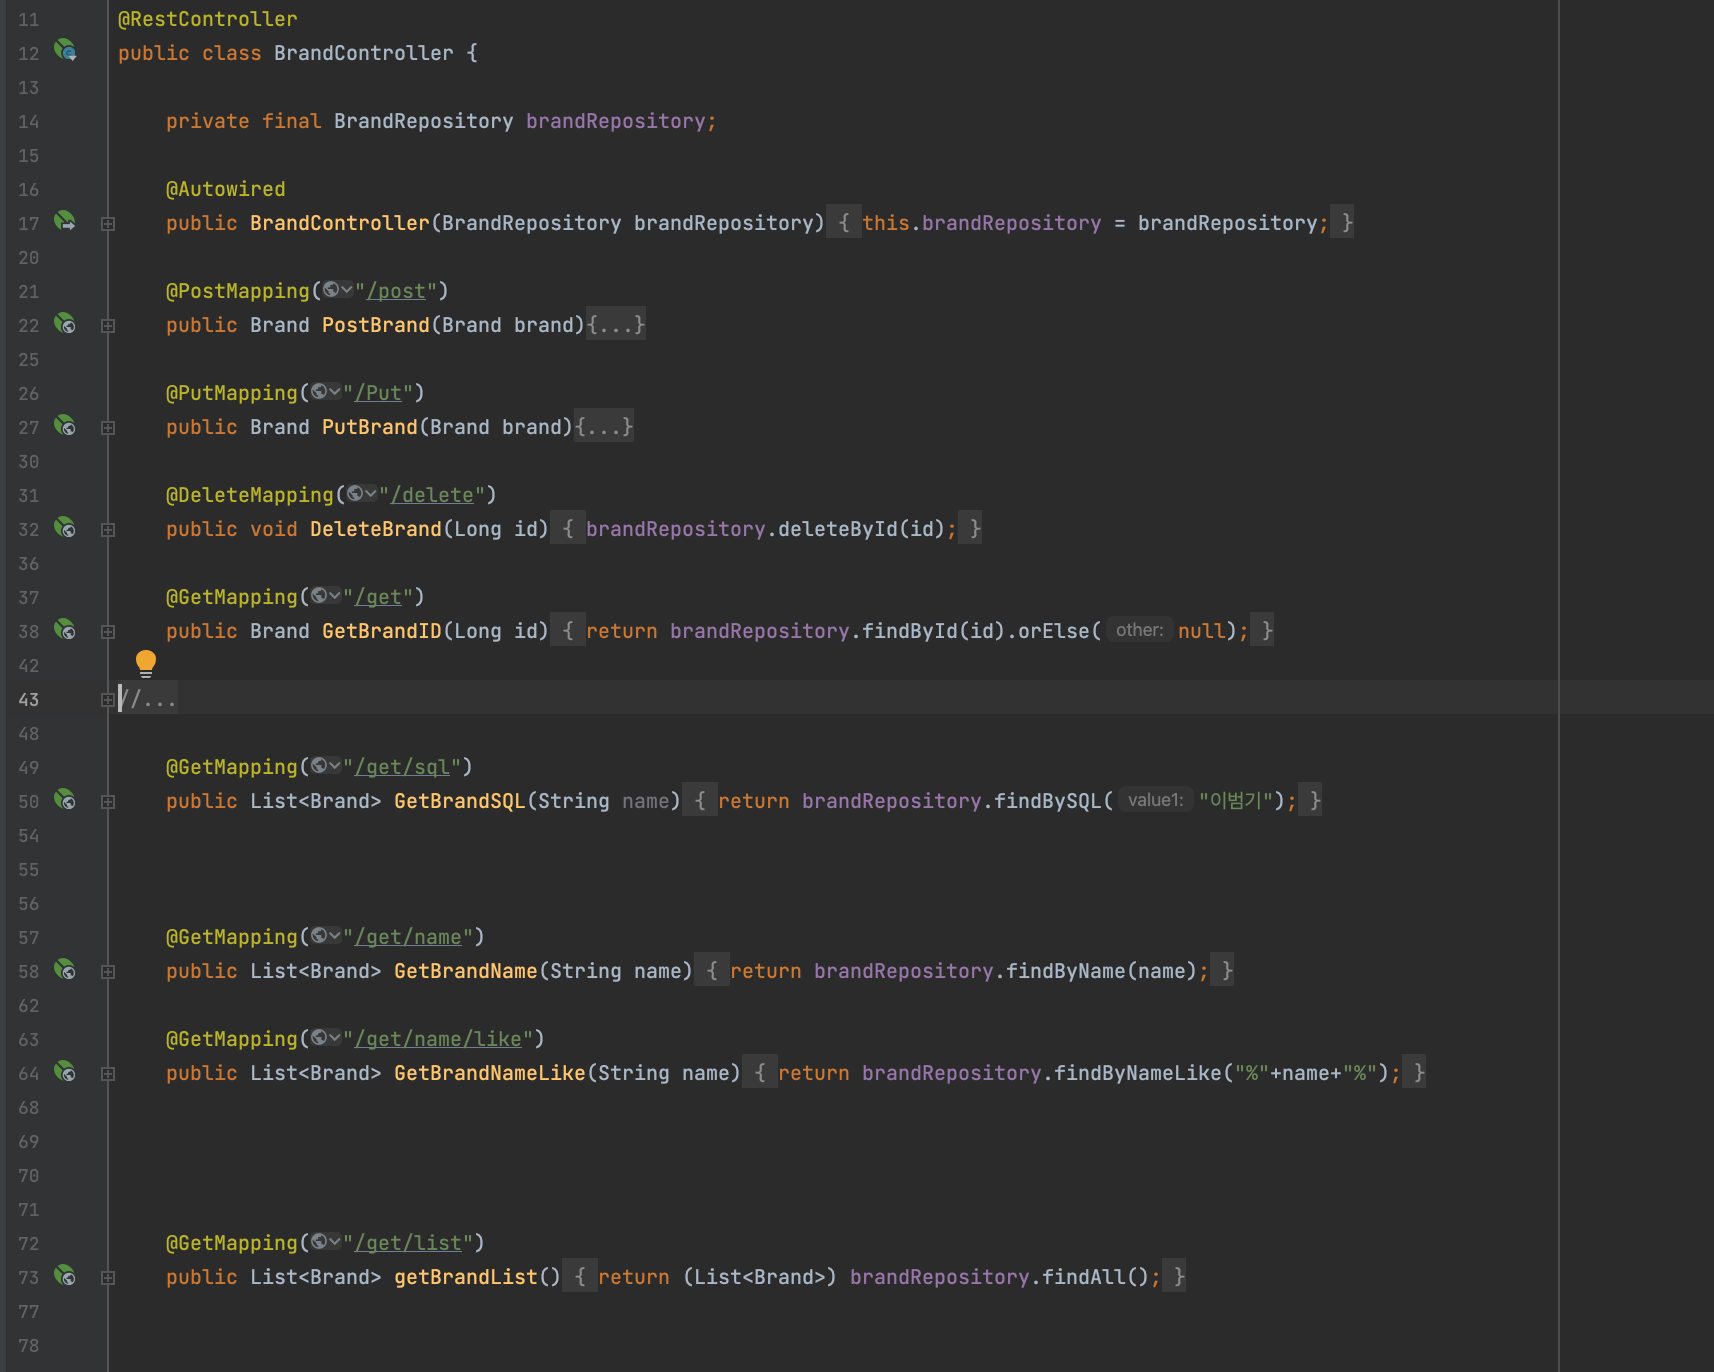
Task: Click the findAll() method call
Action: click(x=1096, y=1277)
